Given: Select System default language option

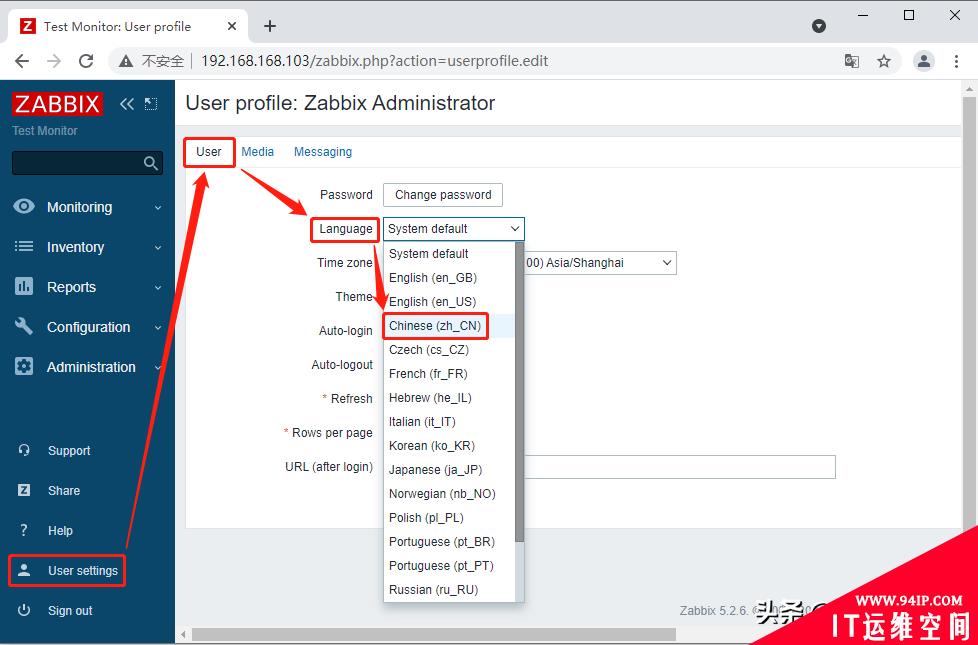Looking at the screenshot, I should [449, 253].
